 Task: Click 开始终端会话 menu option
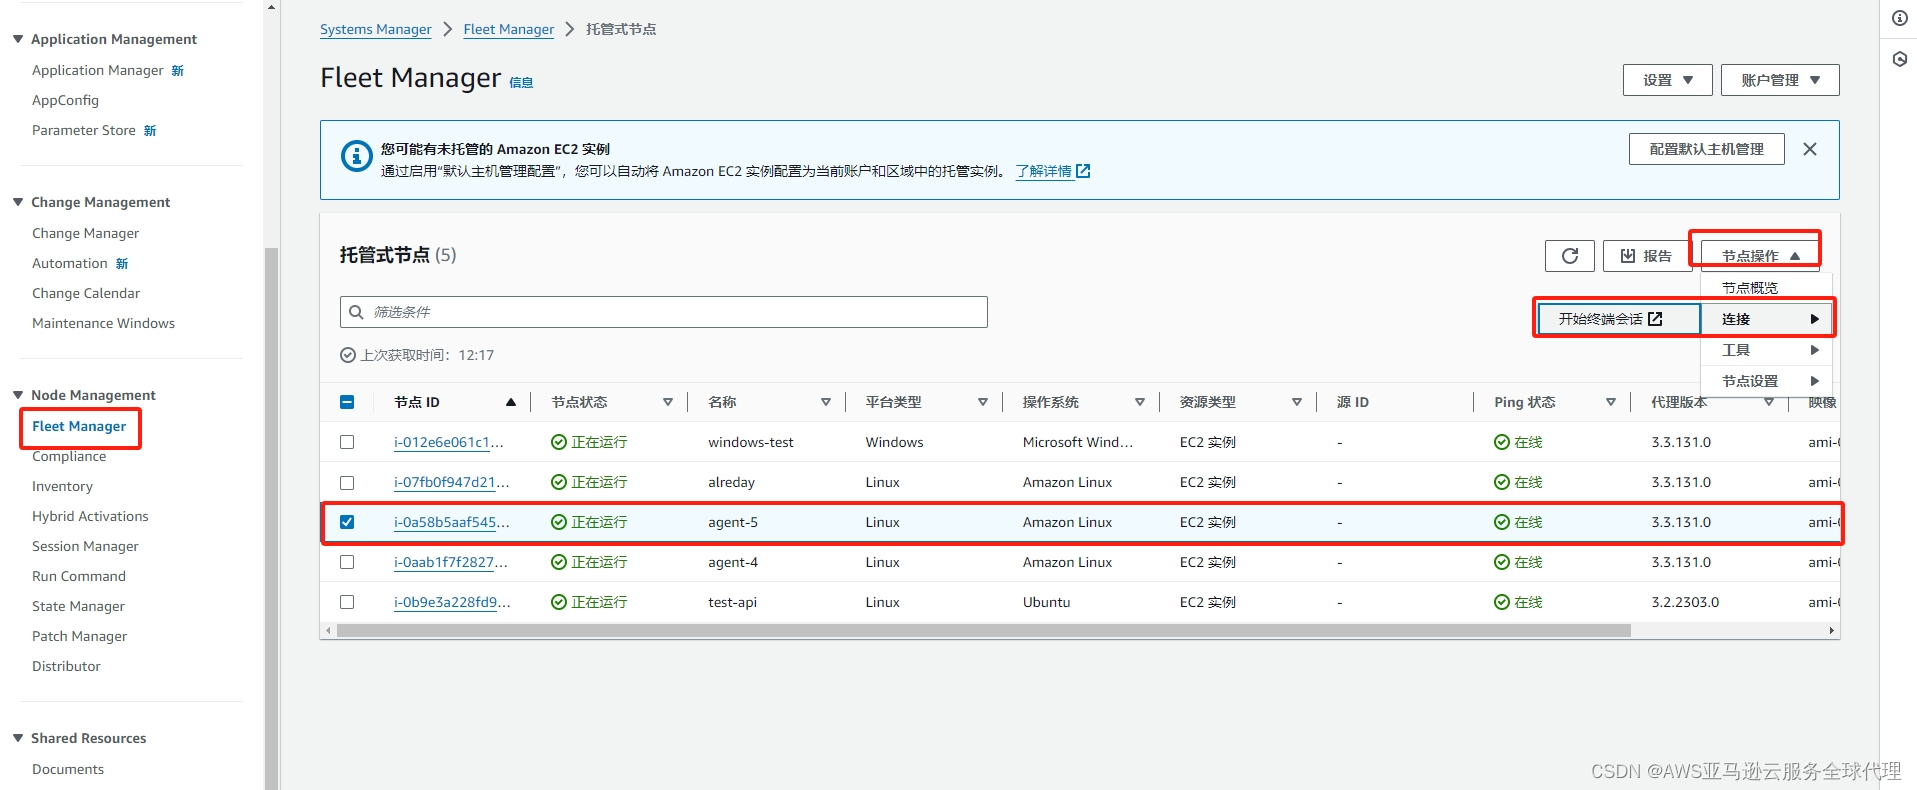tap(1618, 319)
